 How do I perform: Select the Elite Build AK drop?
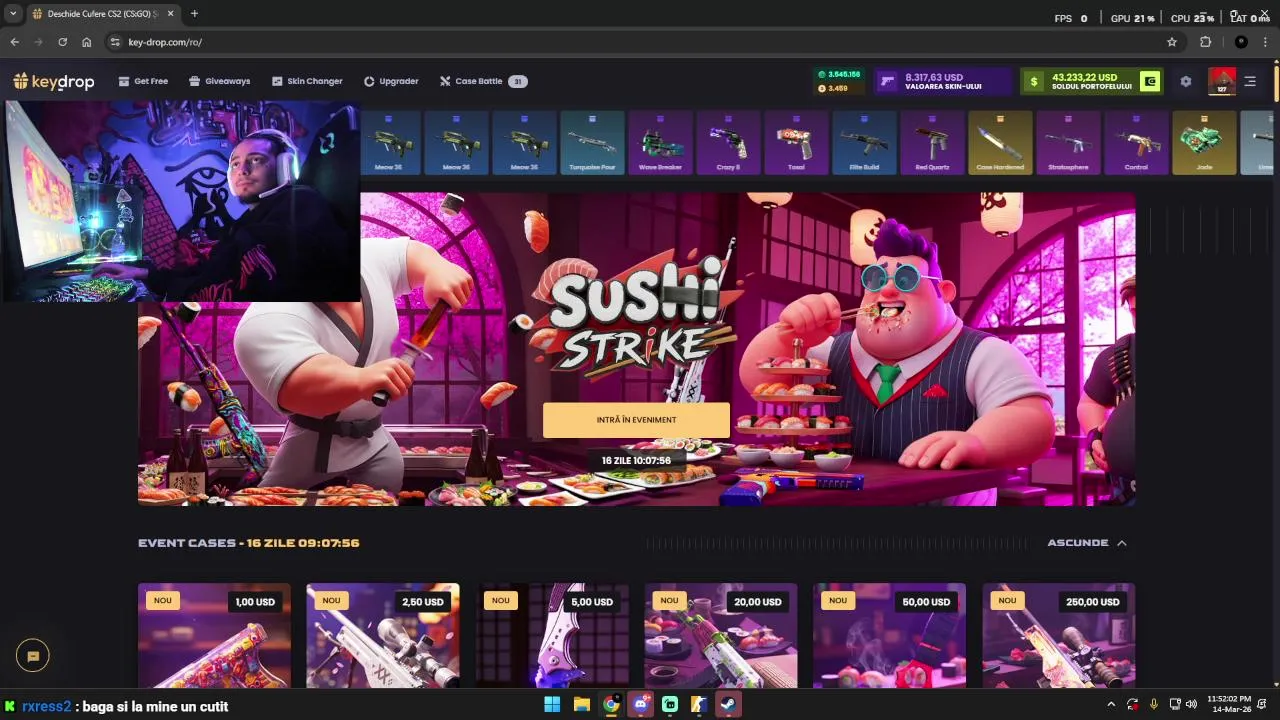point(864,142)
